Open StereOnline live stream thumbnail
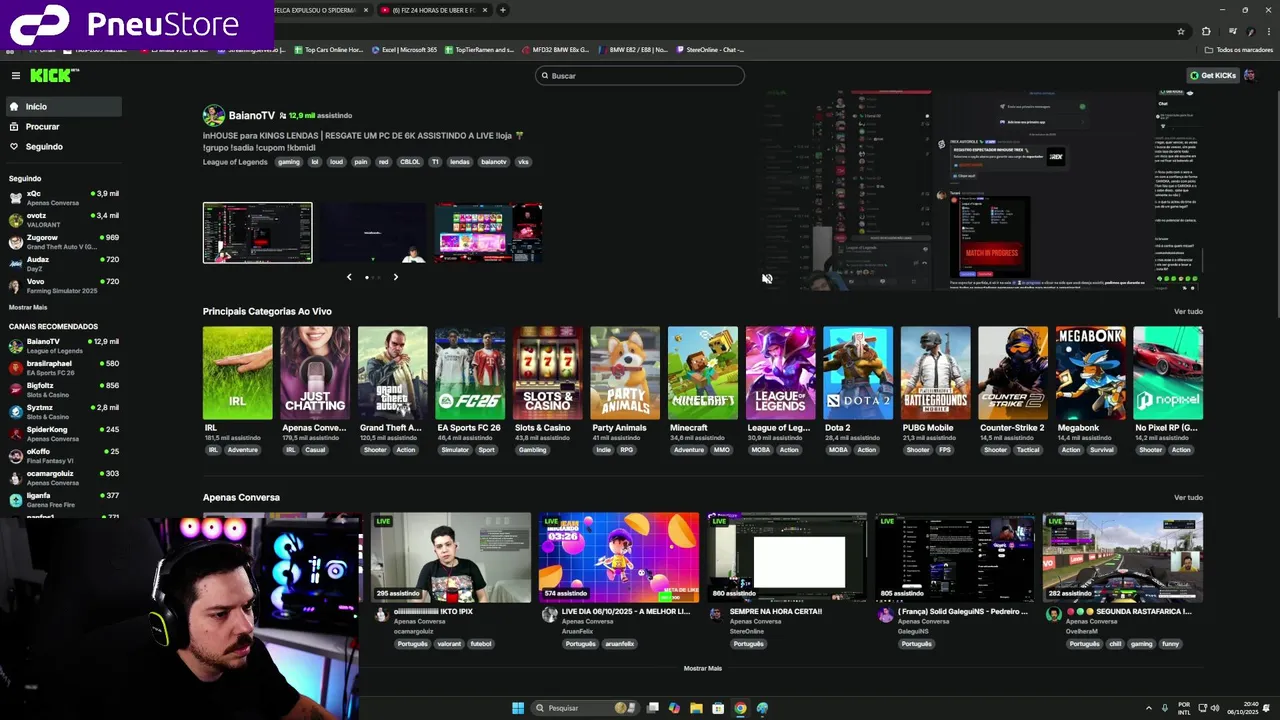1280x720 pixels. [x=787, y=557]
